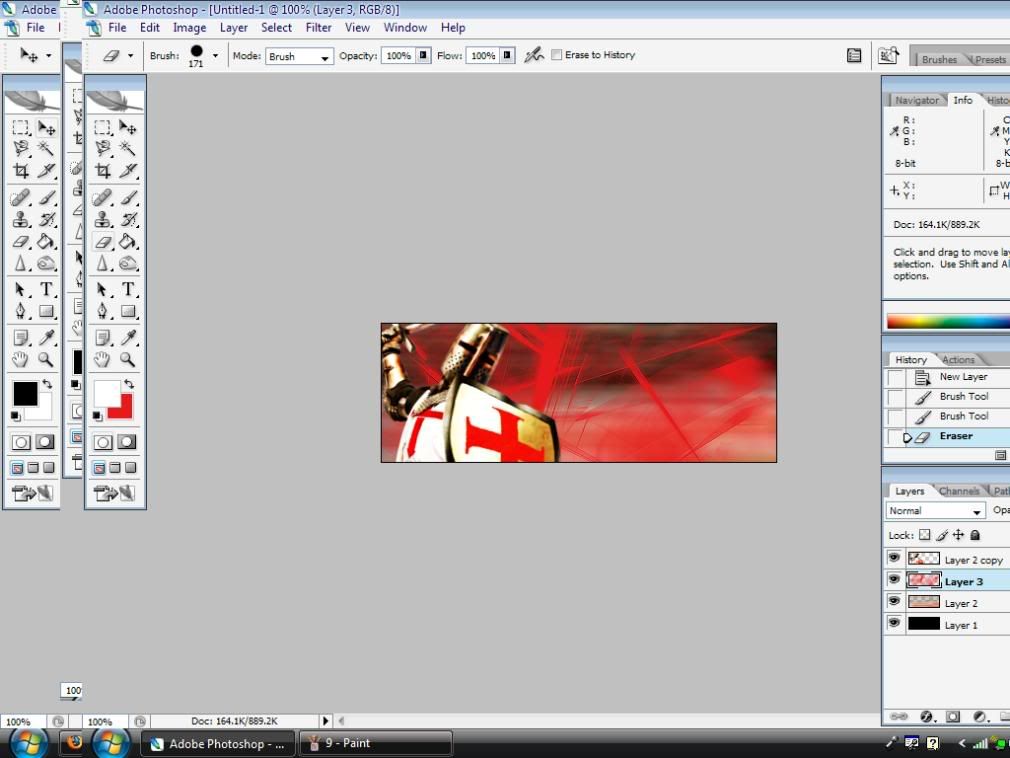This screenshot has height=758, width=1010.
Task: Select Eraser tool in leftmost background toolbox
Action: coord(21,242)
